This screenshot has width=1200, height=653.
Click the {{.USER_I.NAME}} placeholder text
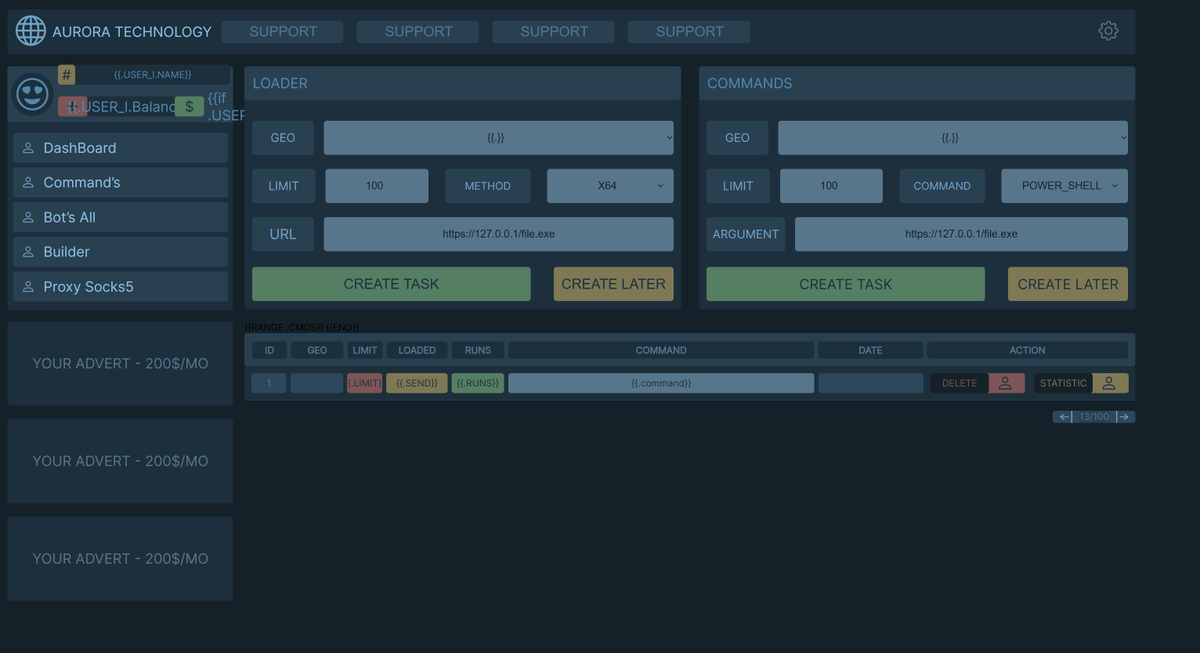[153, 75]
